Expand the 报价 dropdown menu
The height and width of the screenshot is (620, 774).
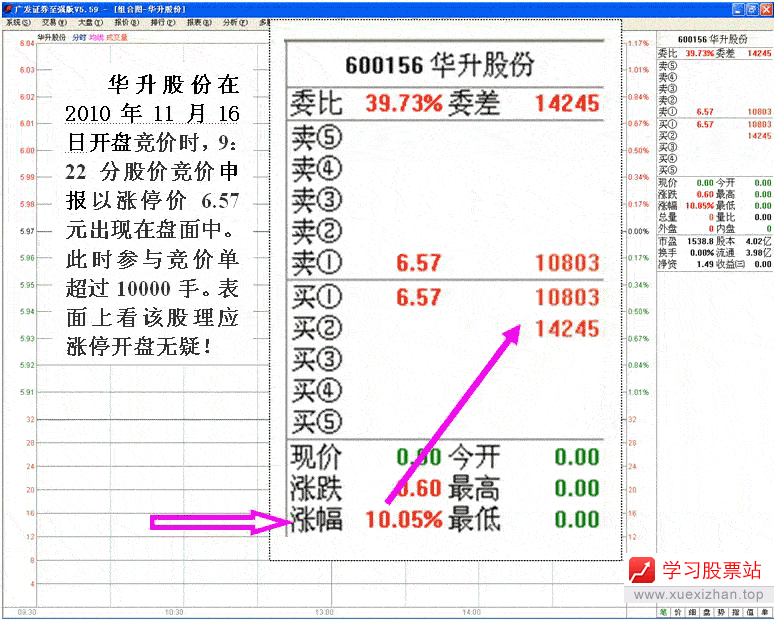click(x=126, y=21)
